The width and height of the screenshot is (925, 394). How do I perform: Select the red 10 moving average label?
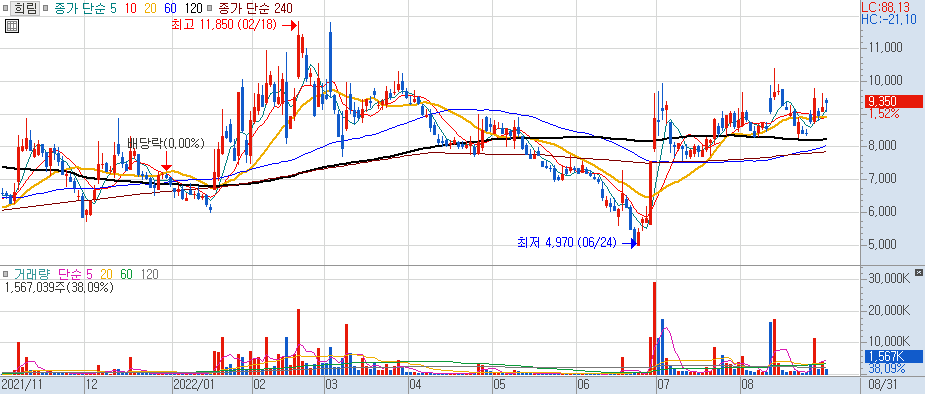tap(131, 8)
